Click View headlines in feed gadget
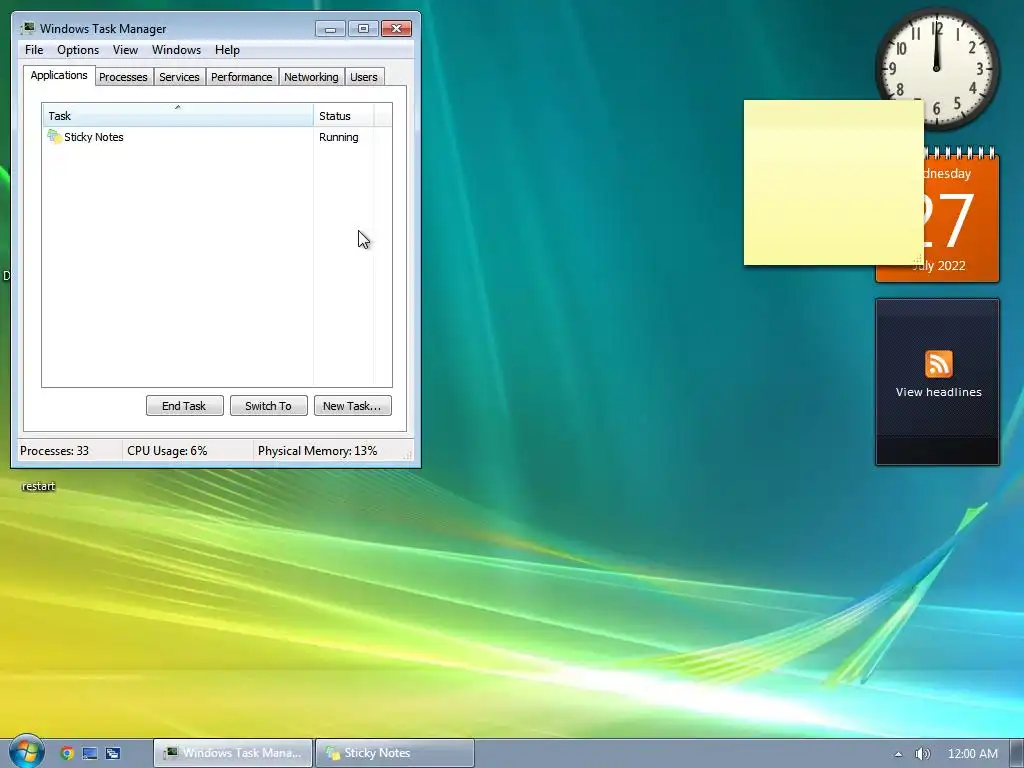This screenshot has width=1024, height=768. click(x=938, y=392)
